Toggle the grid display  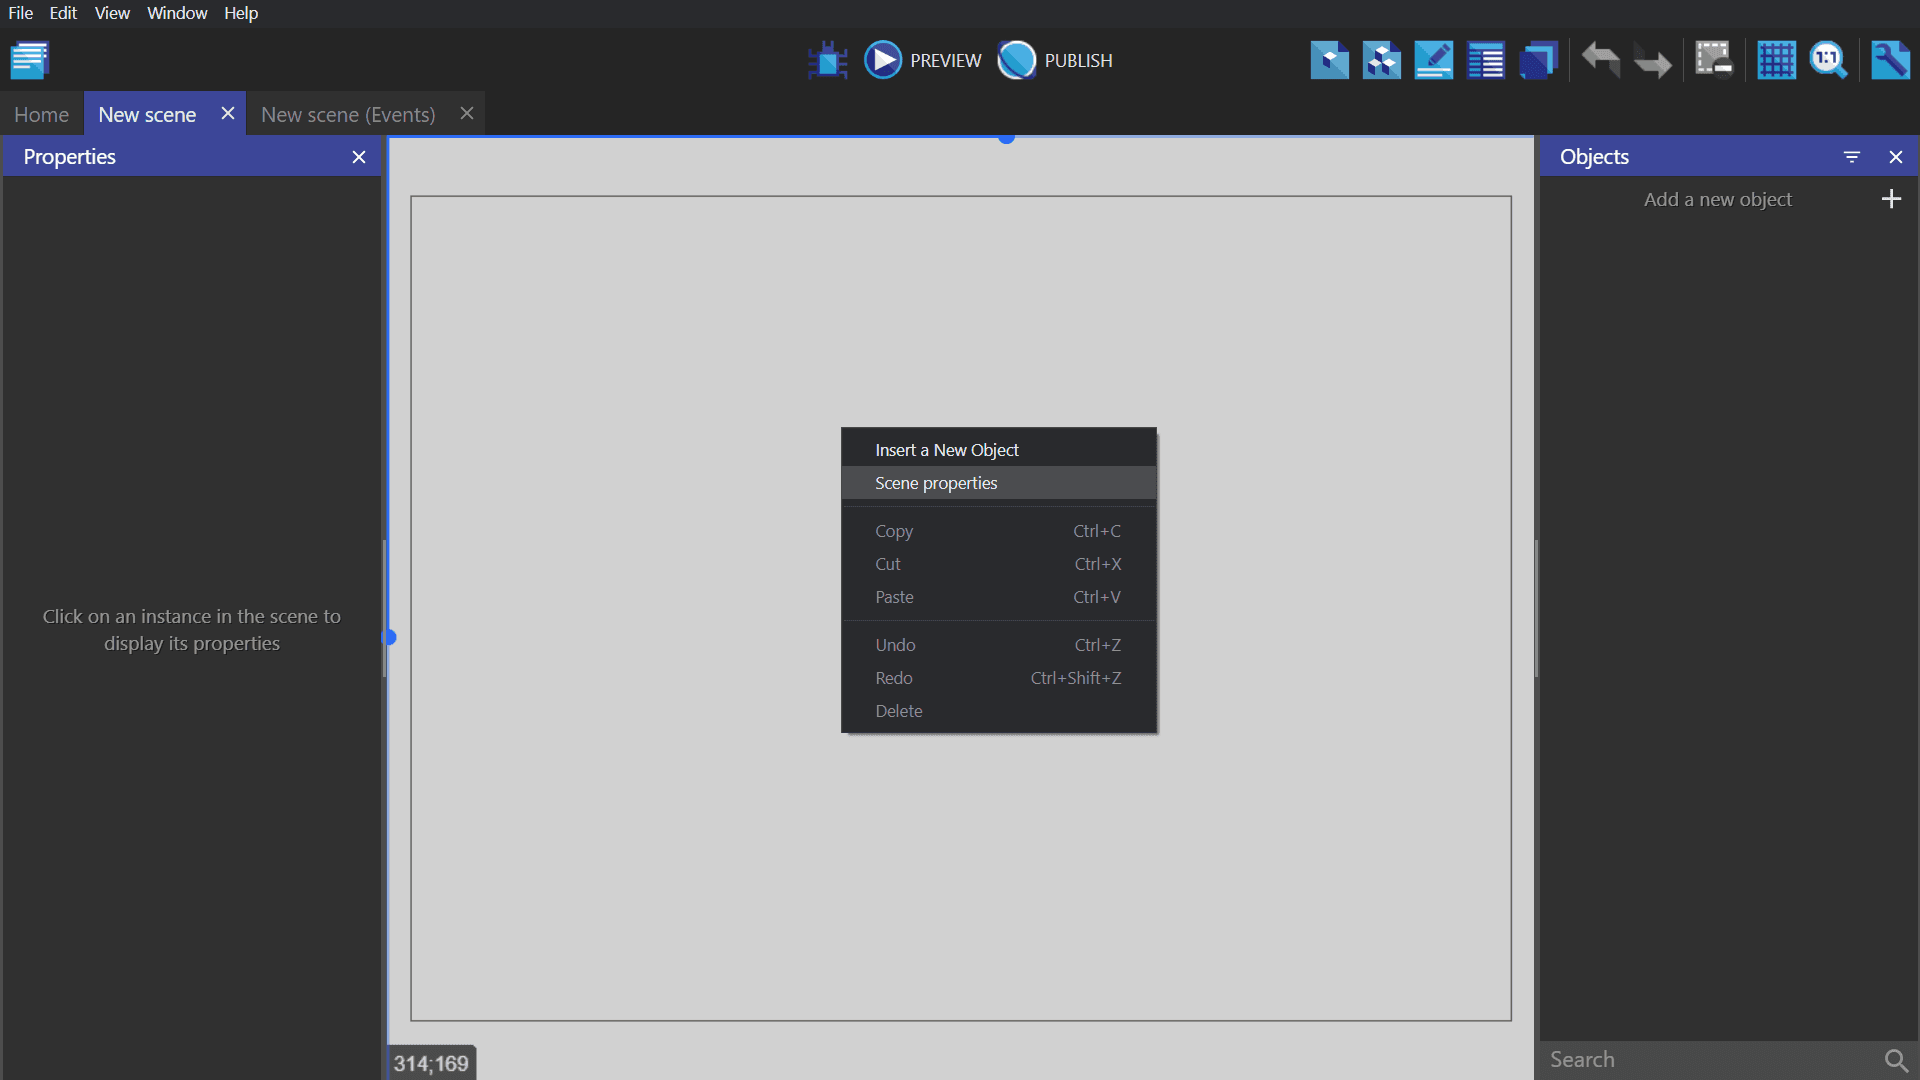(x=1776, y=60)
